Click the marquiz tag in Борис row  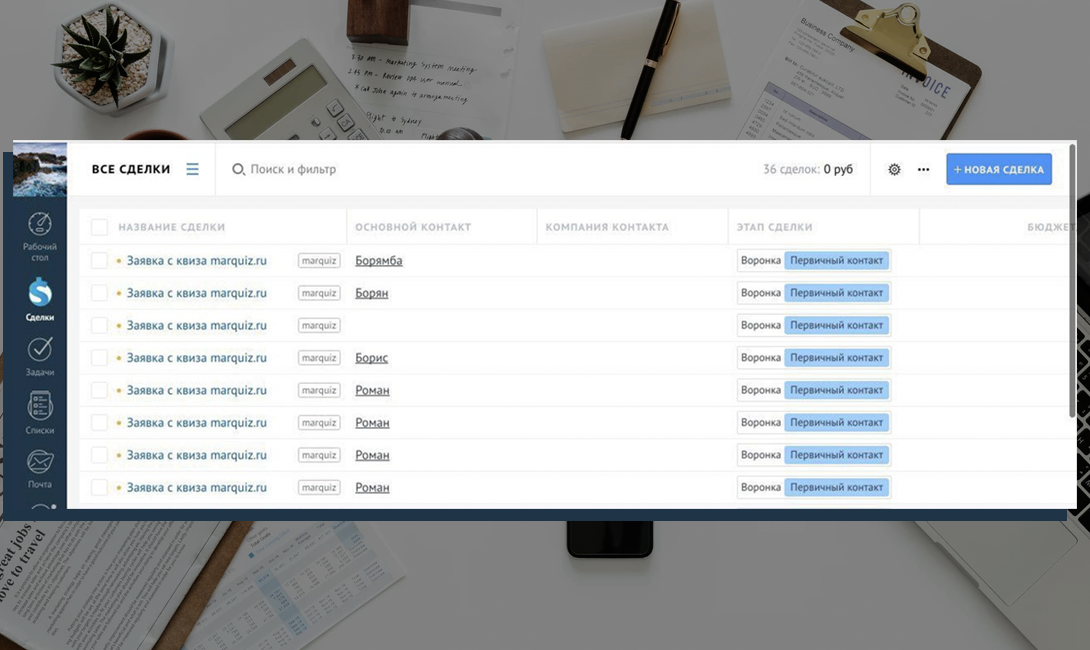pyautogui.click(x=319, y=358)
